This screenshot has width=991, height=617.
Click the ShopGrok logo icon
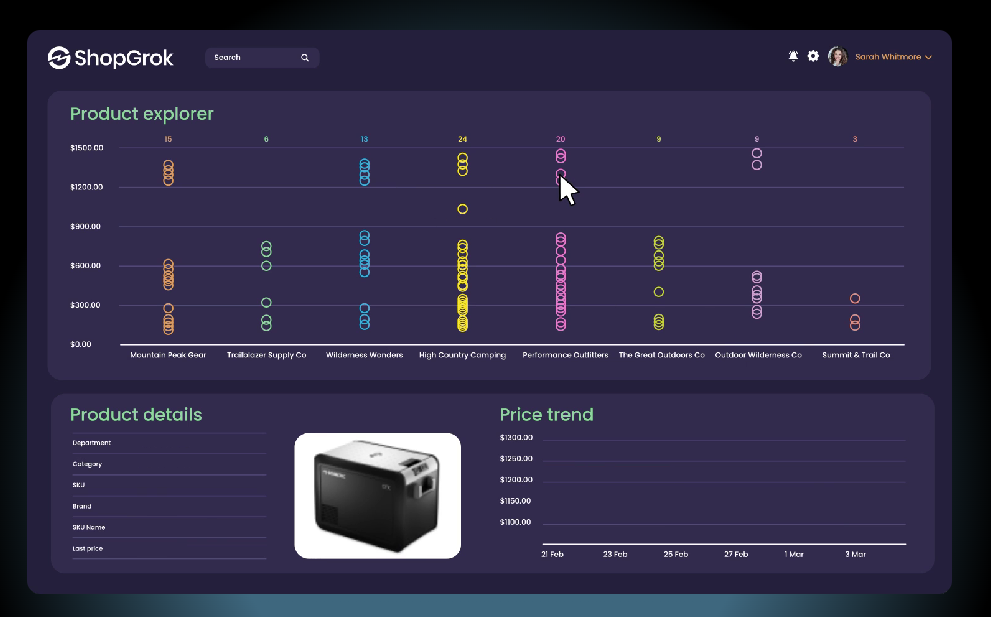59,58
